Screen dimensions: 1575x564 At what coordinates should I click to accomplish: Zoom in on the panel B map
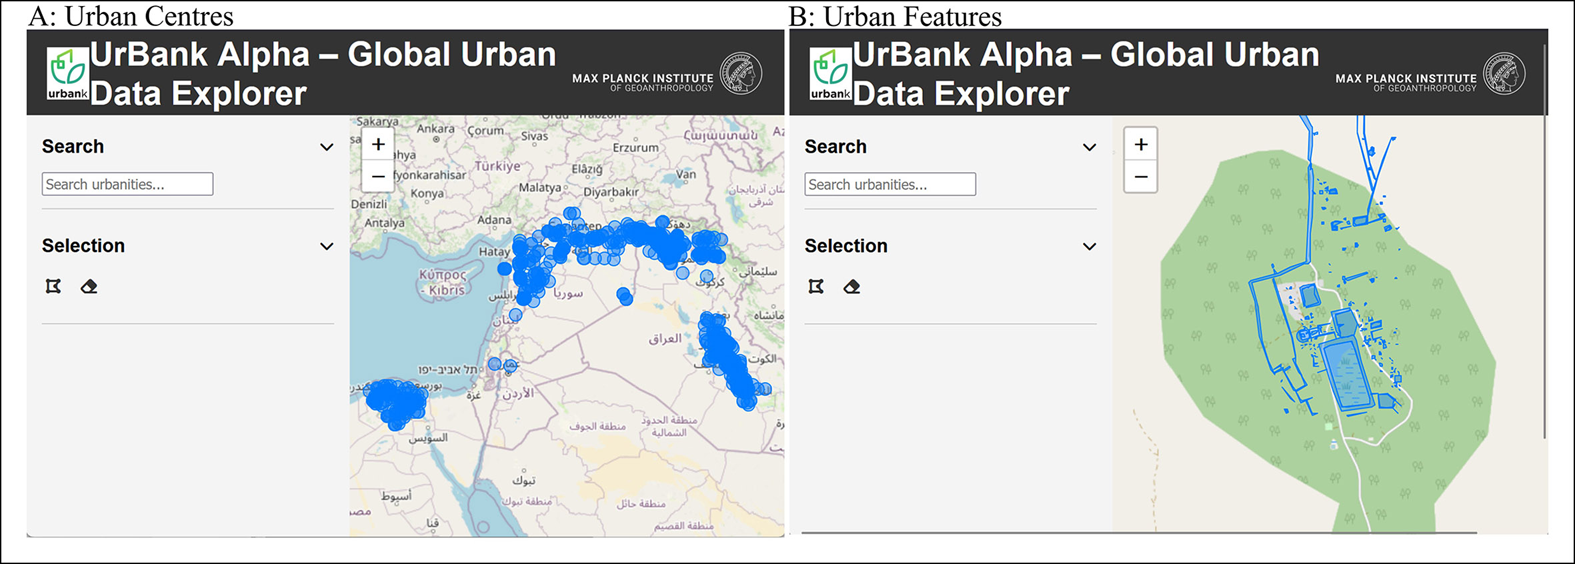point(1141,144)
